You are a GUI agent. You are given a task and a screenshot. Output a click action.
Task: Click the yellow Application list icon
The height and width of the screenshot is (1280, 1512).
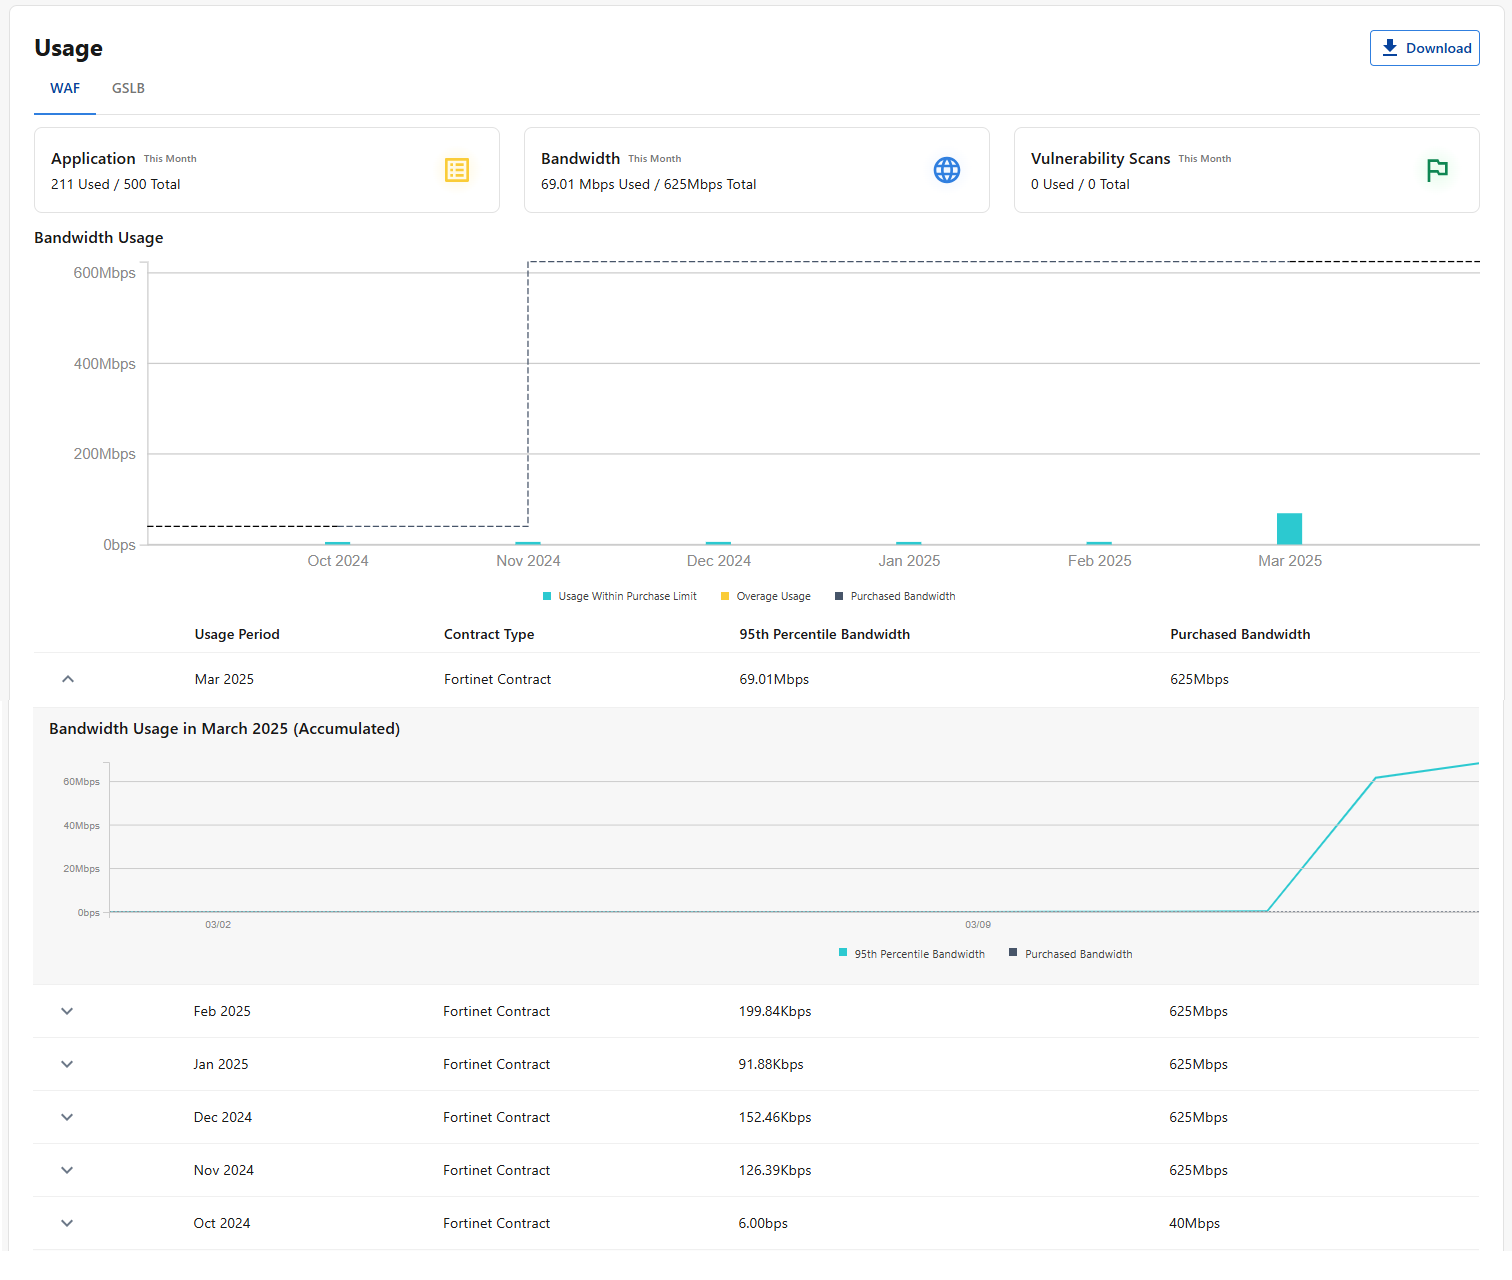[x=457, y=170]
